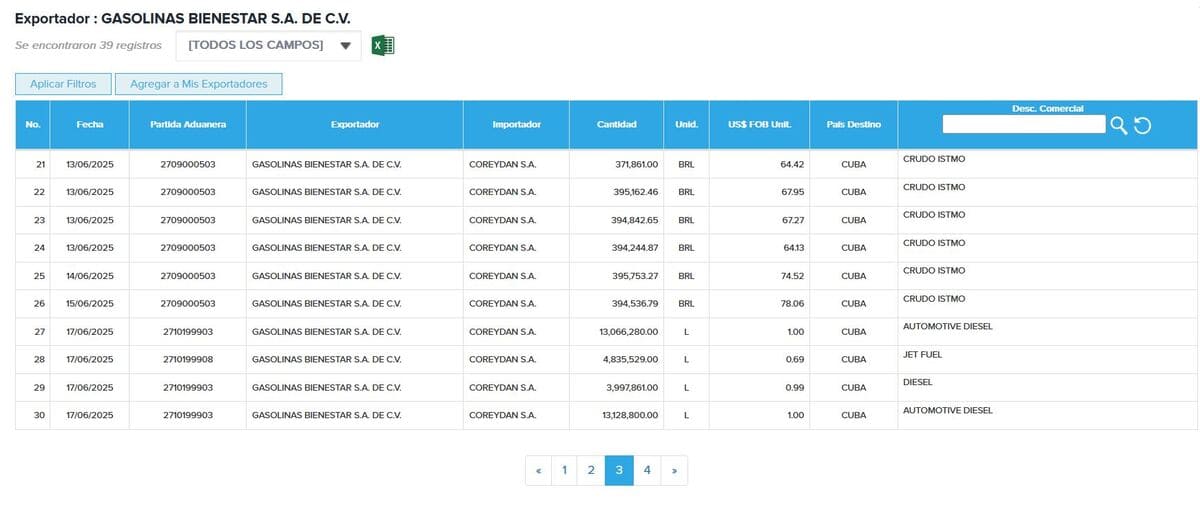Click the DIESEL description in row 29

point(917,382)
